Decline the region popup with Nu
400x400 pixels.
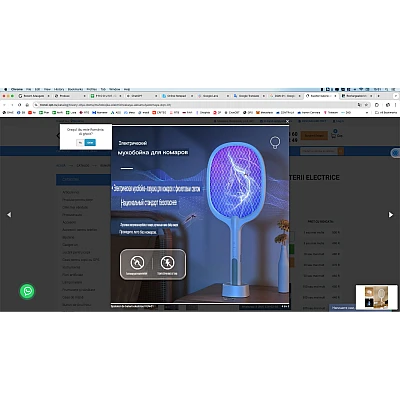point(80,143)
